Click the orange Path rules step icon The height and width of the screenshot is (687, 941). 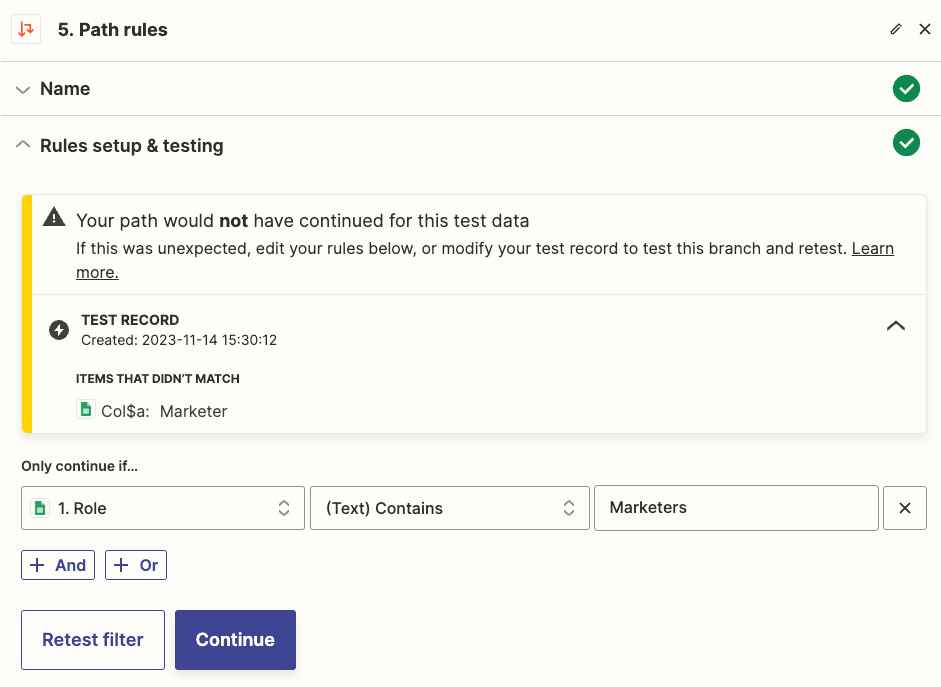click(26, 29)
